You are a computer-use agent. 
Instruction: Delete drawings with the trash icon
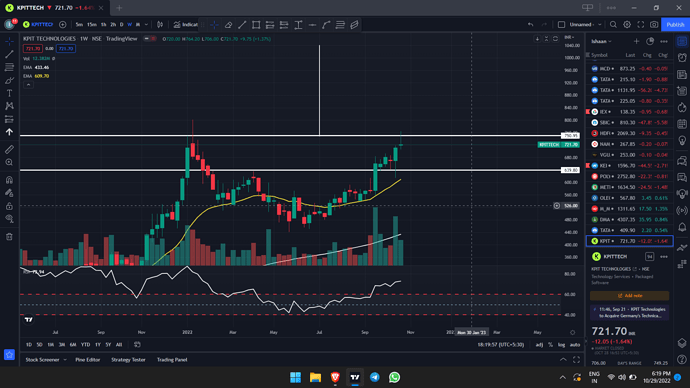[9, 237]
